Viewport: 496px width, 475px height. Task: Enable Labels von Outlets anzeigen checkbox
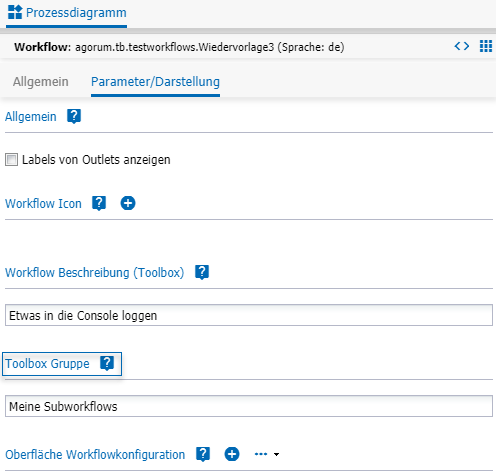coord(11,160)
